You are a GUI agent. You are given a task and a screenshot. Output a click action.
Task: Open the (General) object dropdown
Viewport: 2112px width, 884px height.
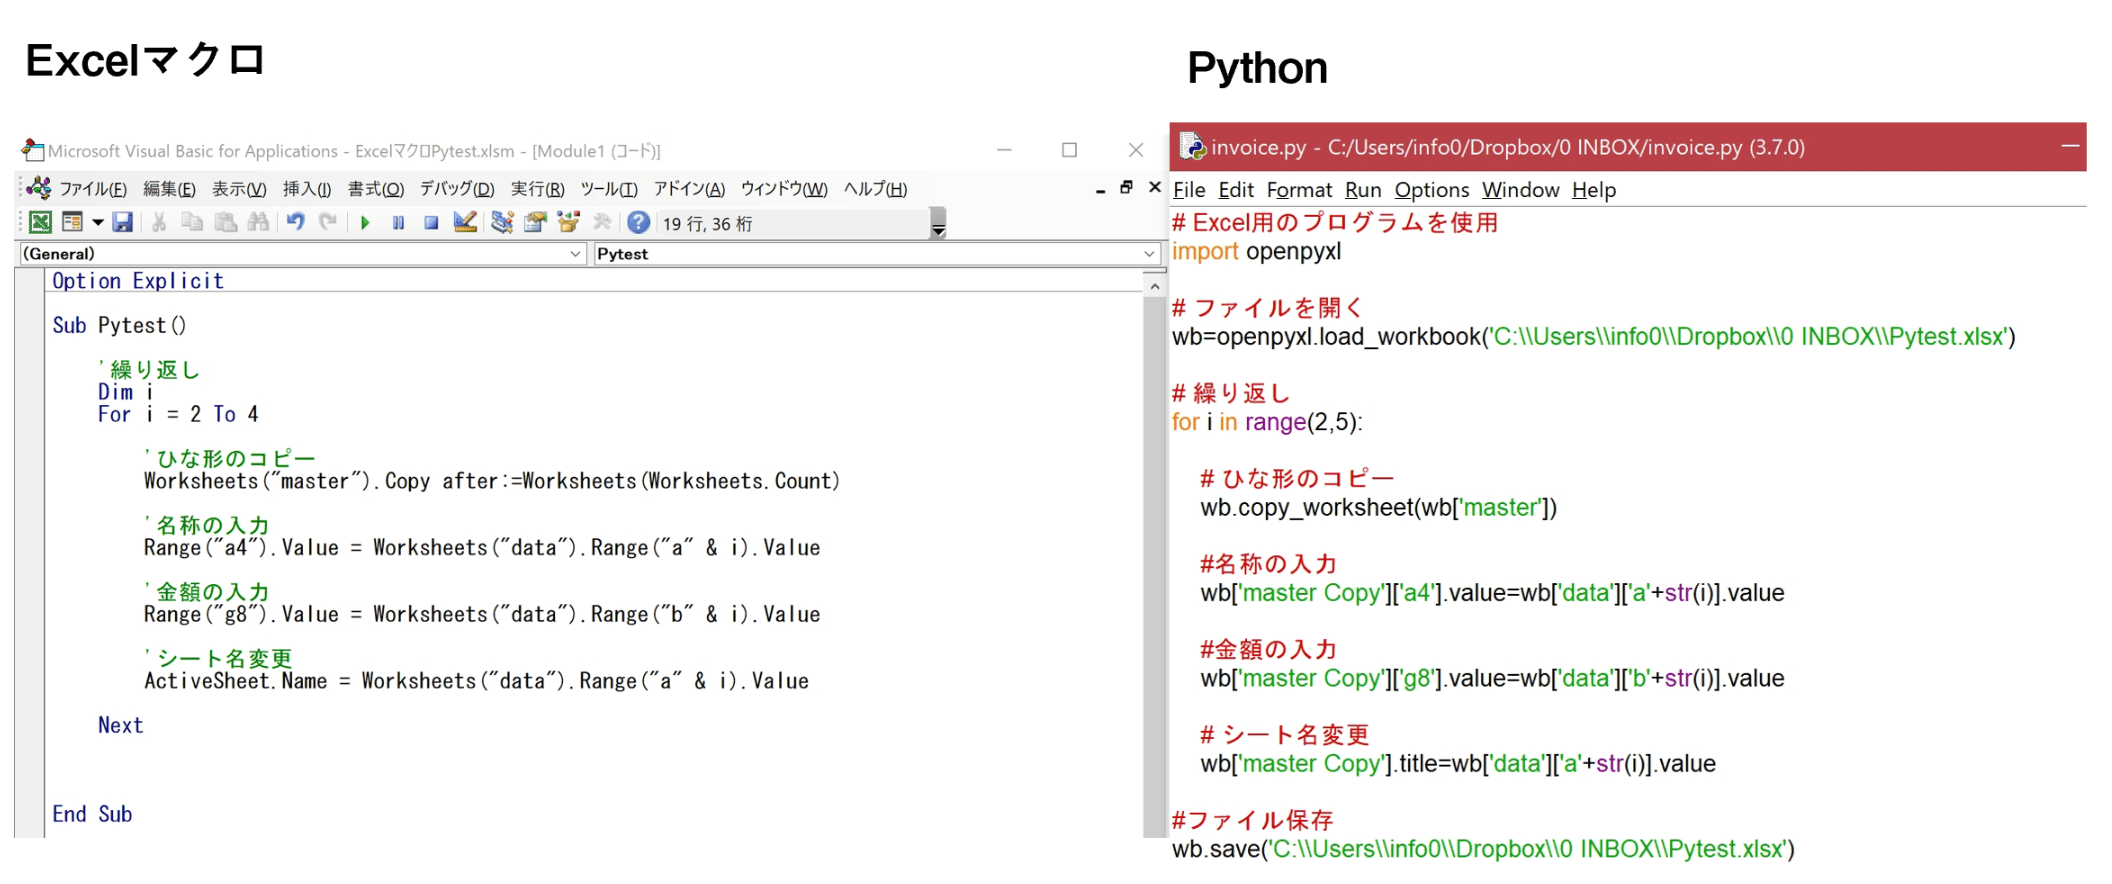click(575, 254)
